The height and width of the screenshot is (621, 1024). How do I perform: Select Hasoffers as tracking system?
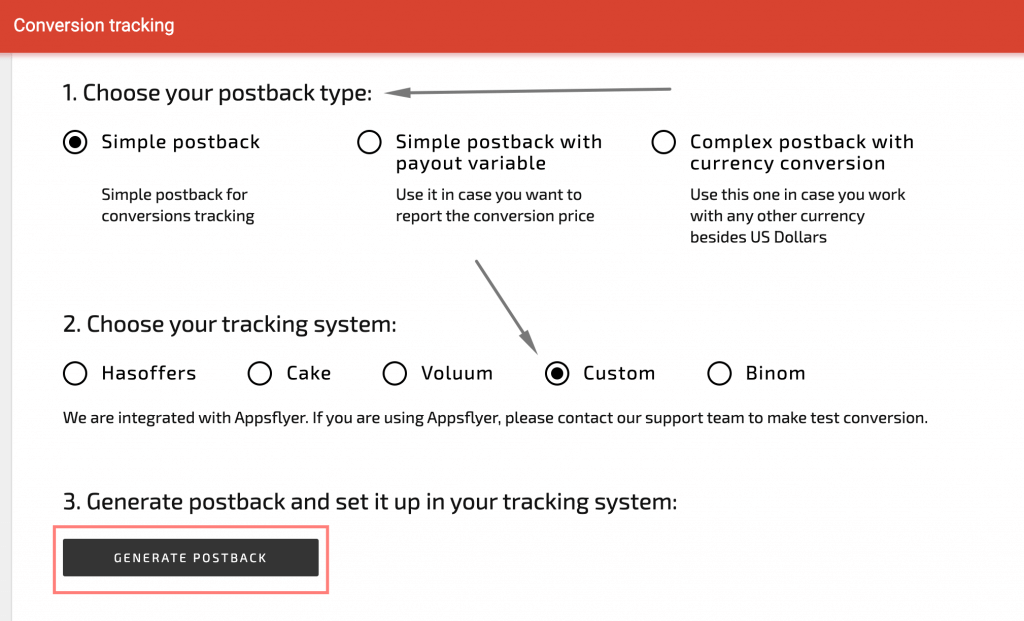(x=75, y=373)
